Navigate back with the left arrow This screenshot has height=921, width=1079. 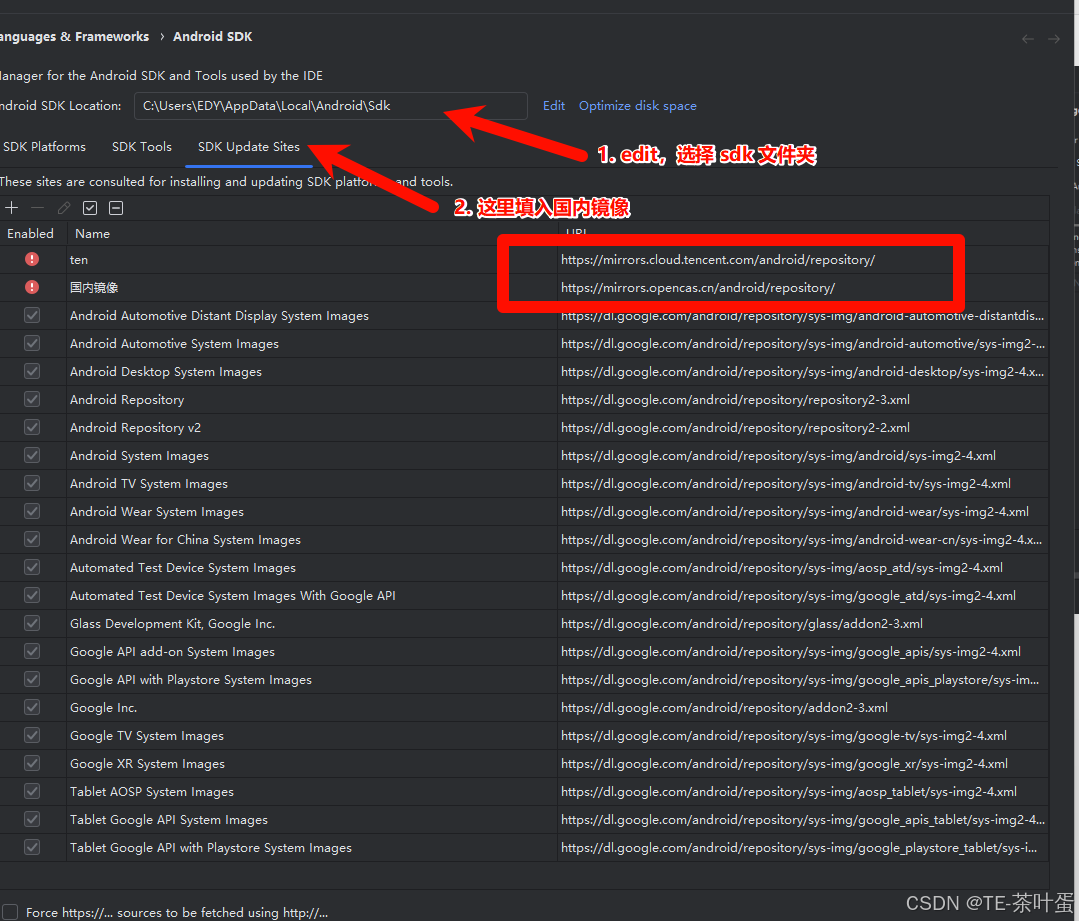1028,39
